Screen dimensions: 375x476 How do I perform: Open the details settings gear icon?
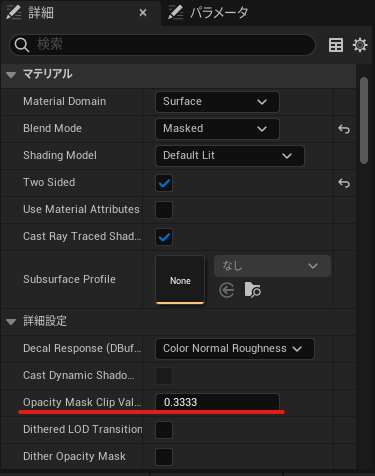(360, 45)
